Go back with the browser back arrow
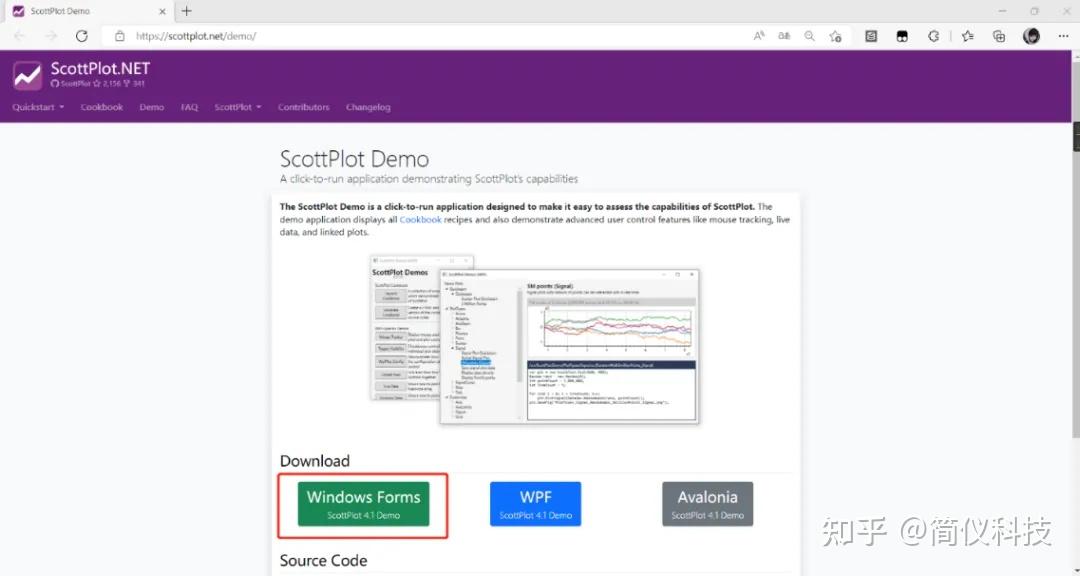Image resolution: width=1080 pixels, height=576 pixels. point(19,36)
